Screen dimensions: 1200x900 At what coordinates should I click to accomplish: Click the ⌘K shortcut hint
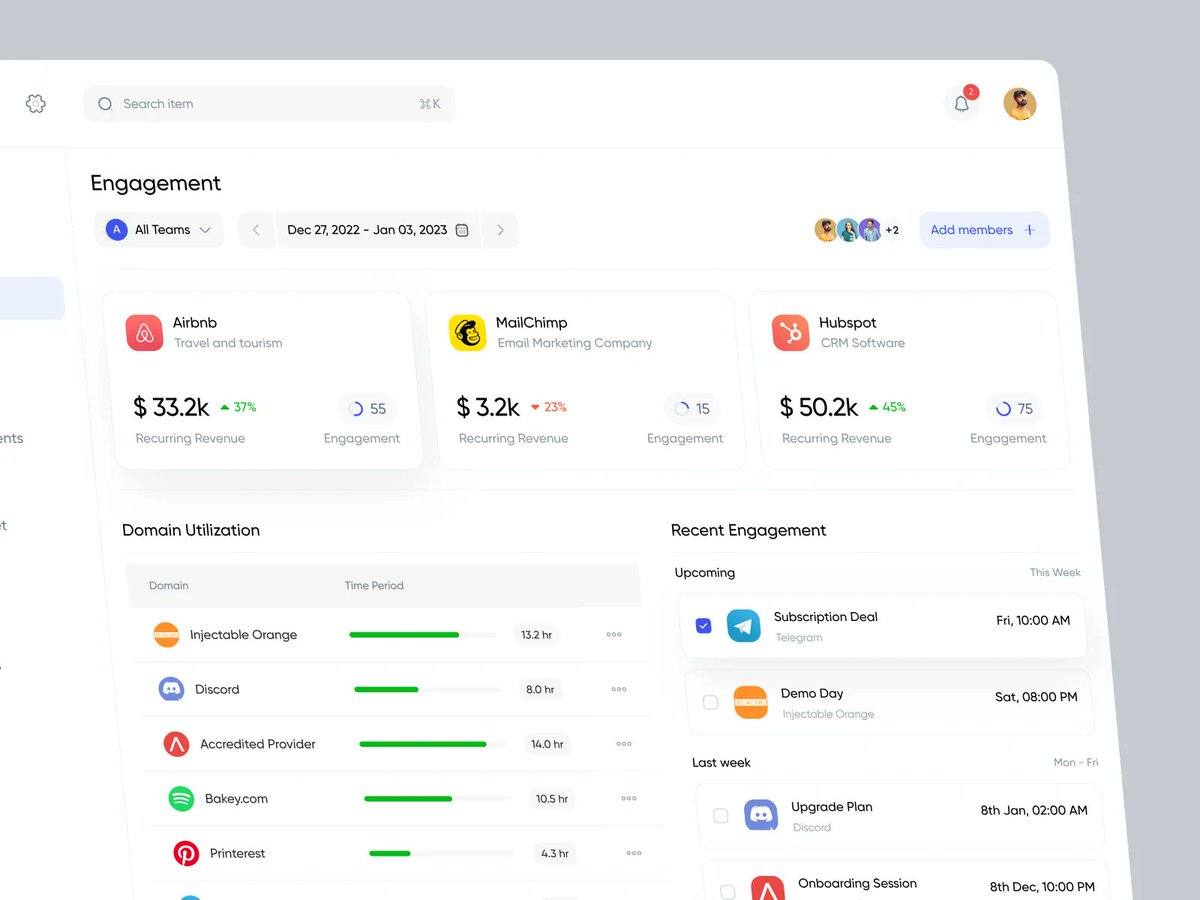[430, 104]
